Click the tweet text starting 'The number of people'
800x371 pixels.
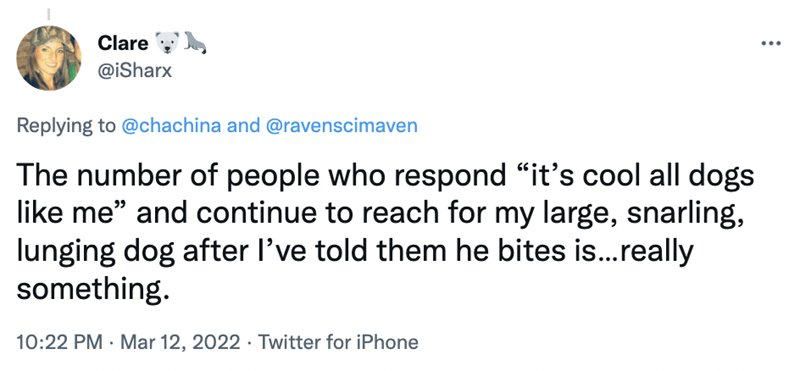385,233
